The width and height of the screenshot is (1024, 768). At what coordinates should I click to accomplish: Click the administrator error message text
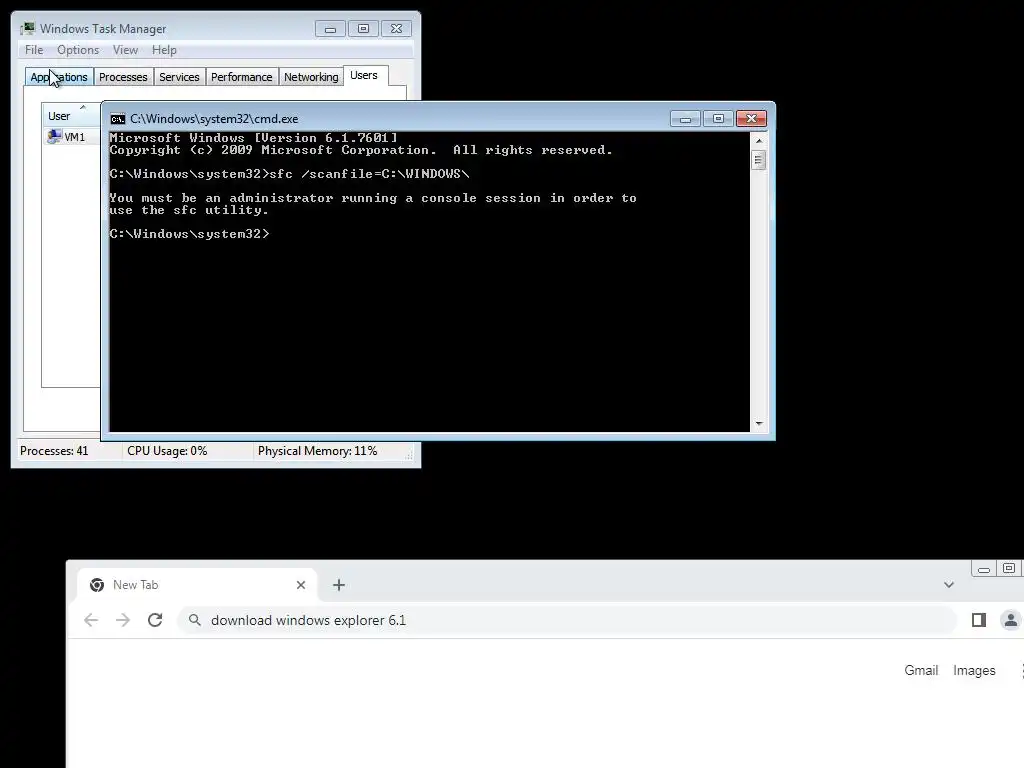click(373, 204)
